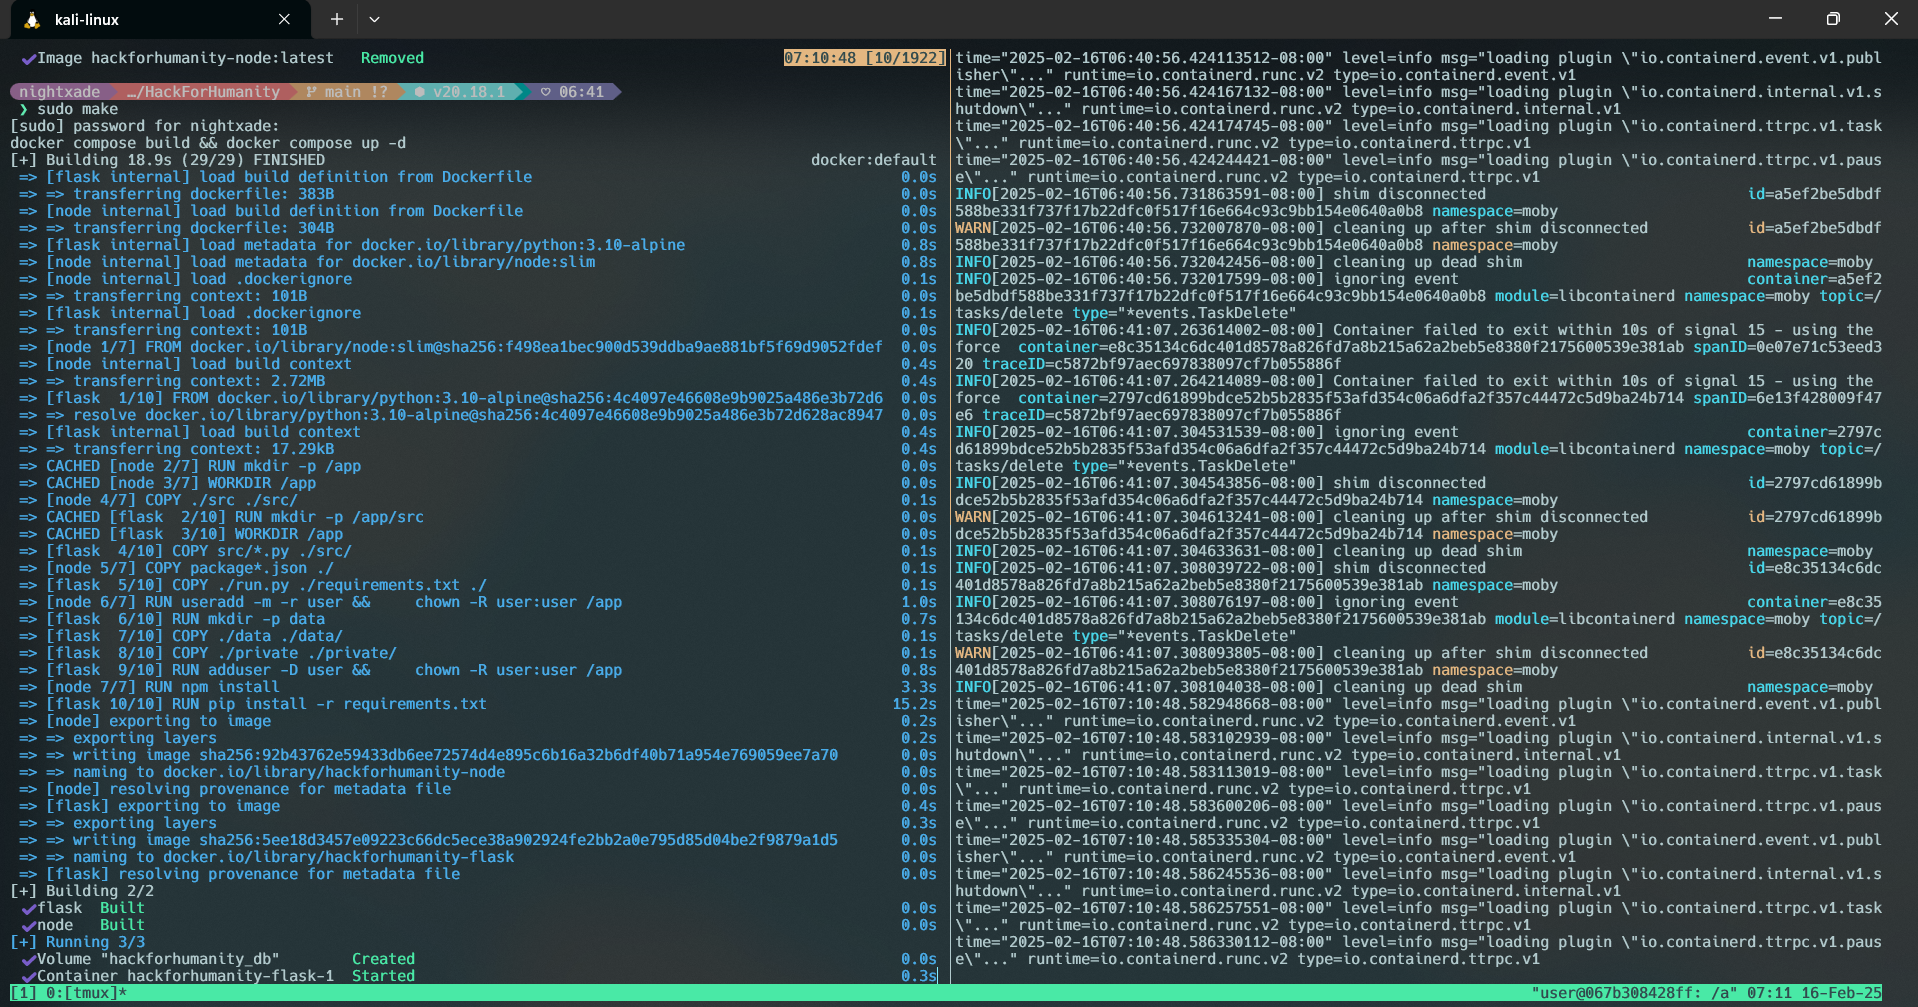Click the 'v20.18.1' version prompt segment
Screen dimensions: 1918x1007
tap(469, 92)
